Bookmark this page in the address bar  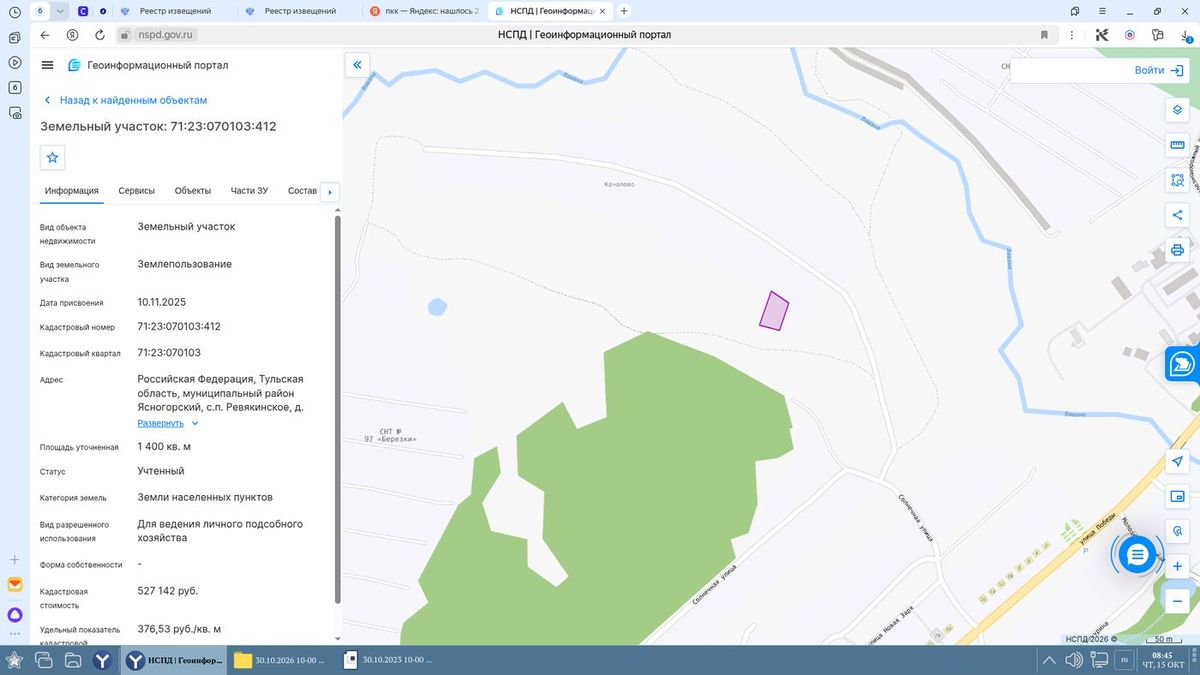[x=1044, y=34]
